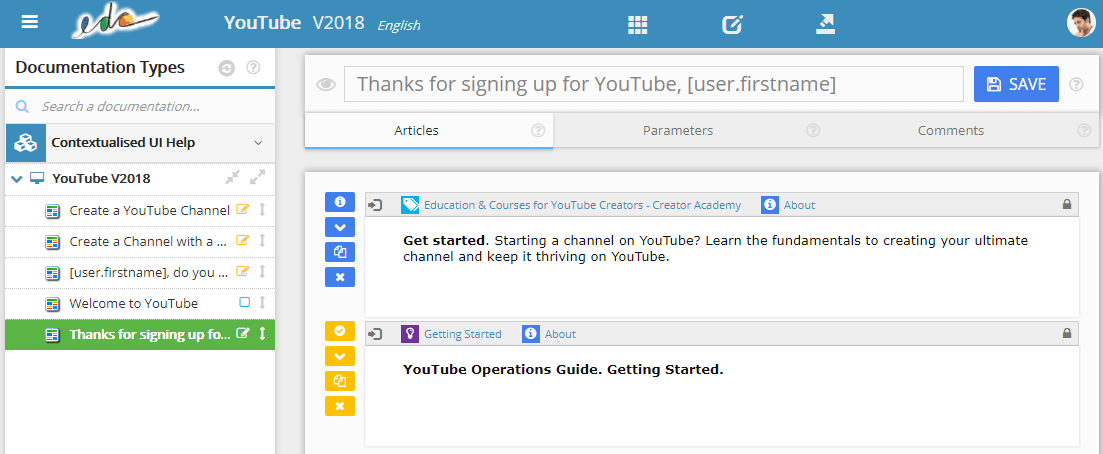Click the 'English' language label in header
This screenshot has width=1103, height=454.
click(x=399, y=26)
